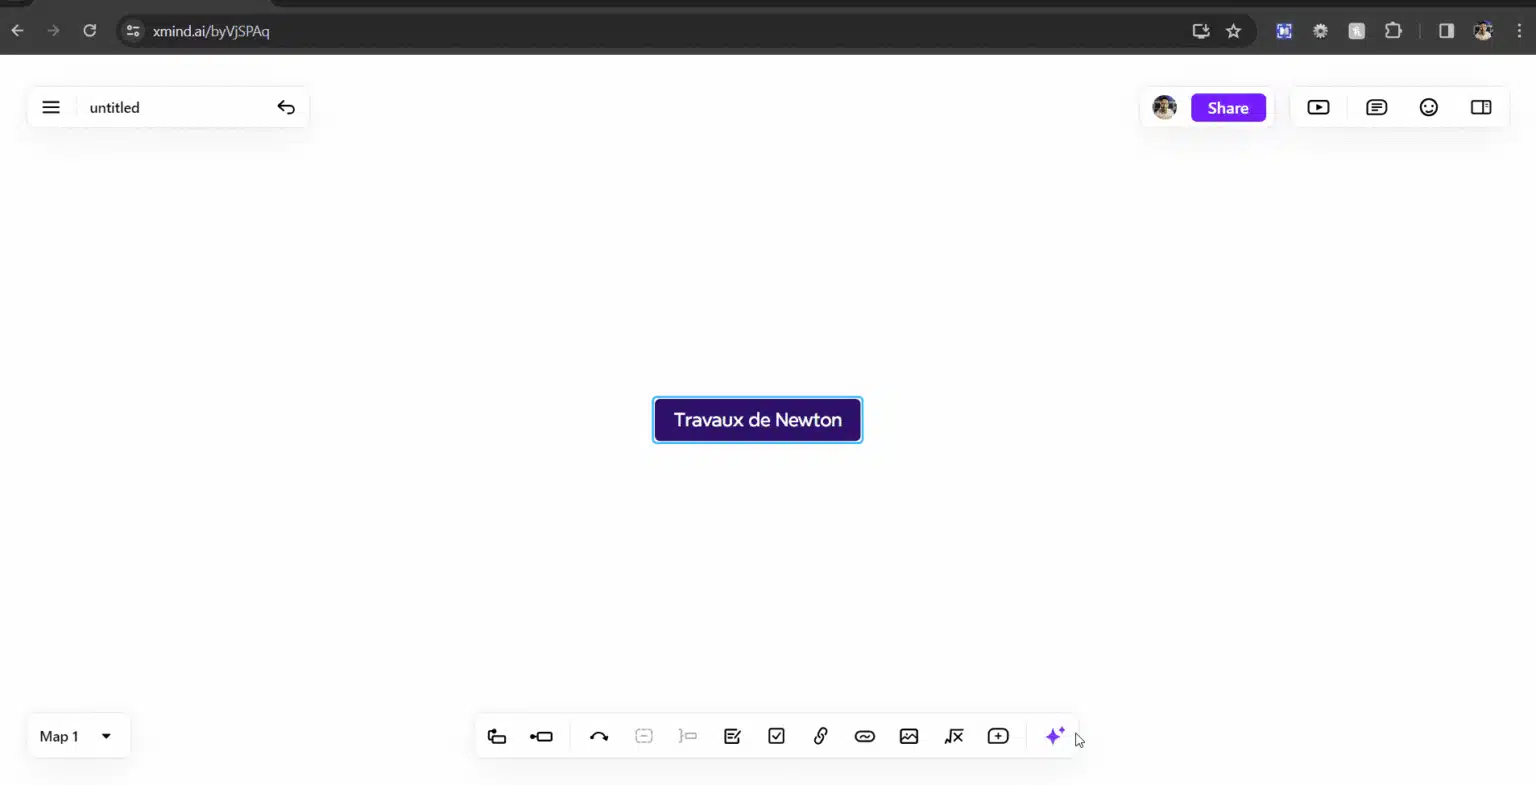
Task: Bookmark this page with the star icon
Action: pyautogui.click(x=1233, y=31)
